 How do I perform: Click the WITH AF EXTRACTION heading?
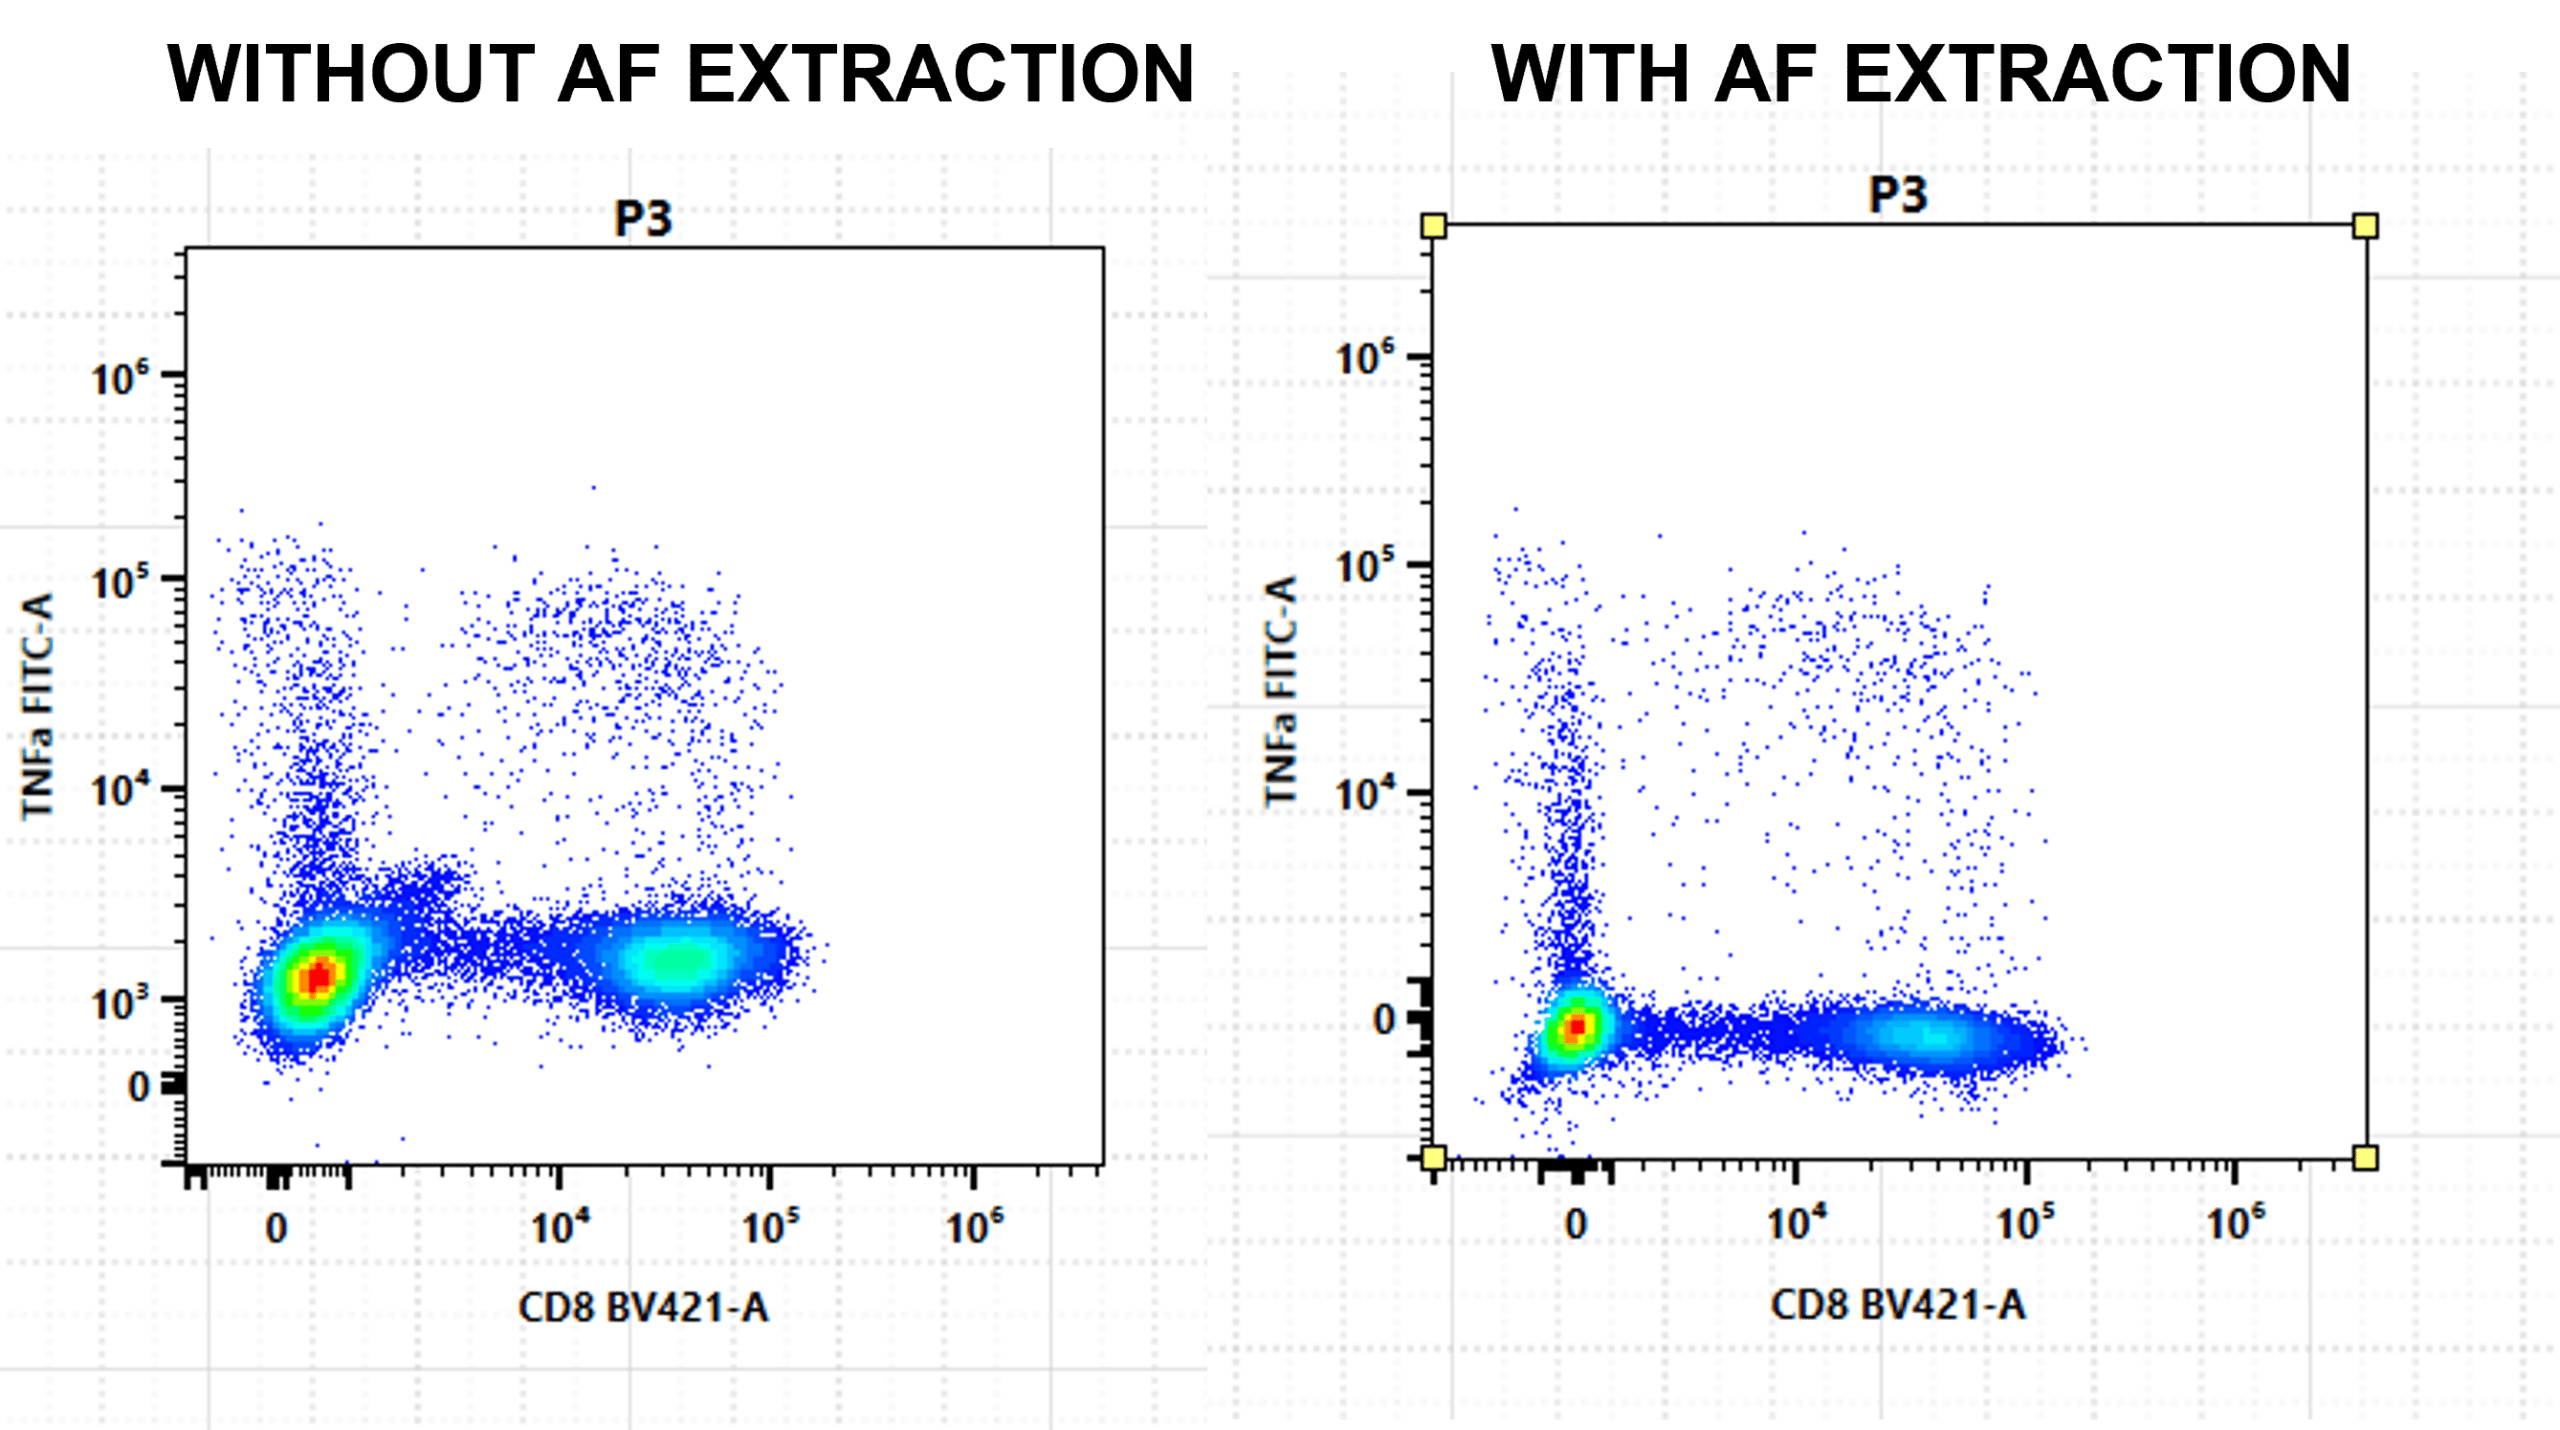[1921, 74]
